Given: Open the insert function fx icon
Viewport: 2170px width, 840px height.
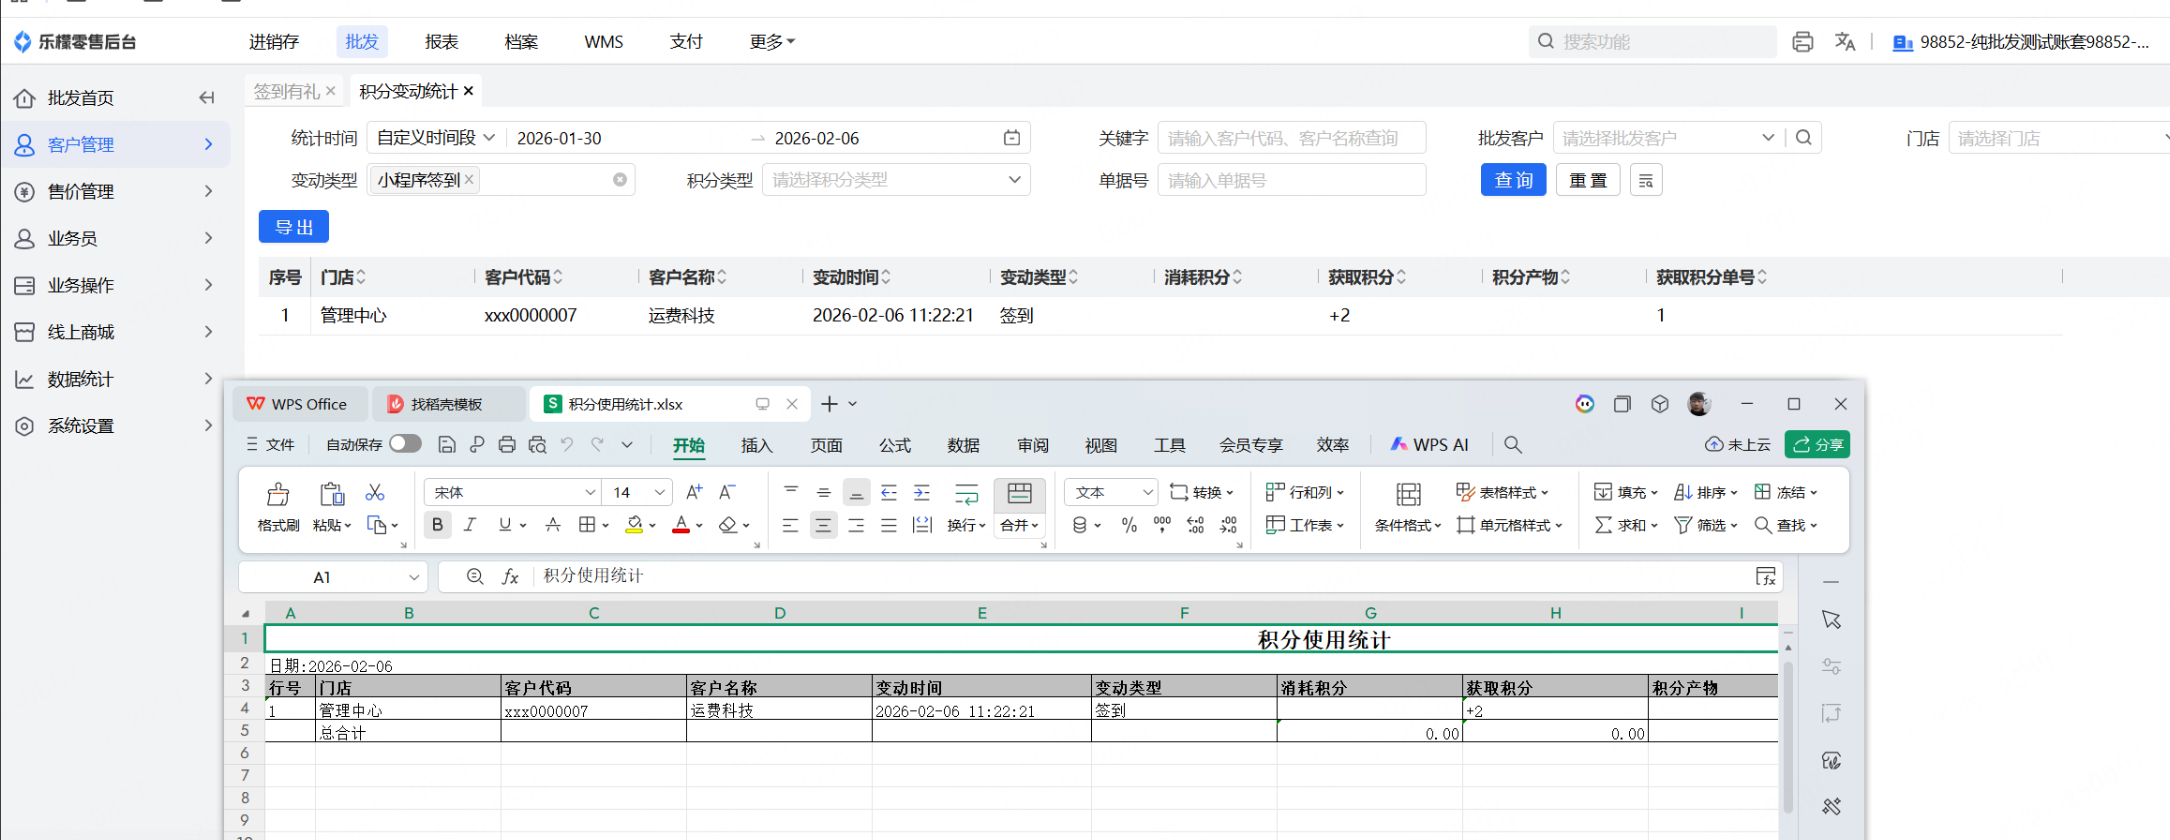Looking at the screenshot, I should pos(510,577).
